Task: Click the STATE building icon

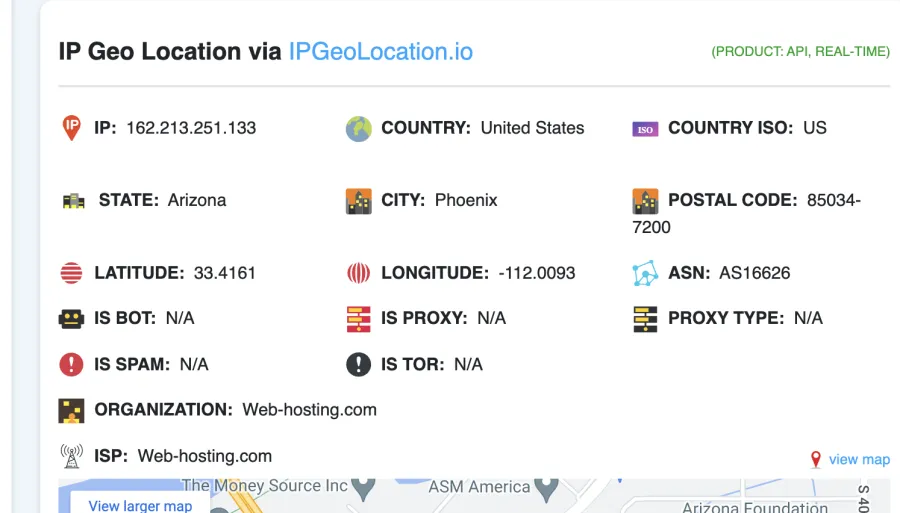Action: point(73,201)
